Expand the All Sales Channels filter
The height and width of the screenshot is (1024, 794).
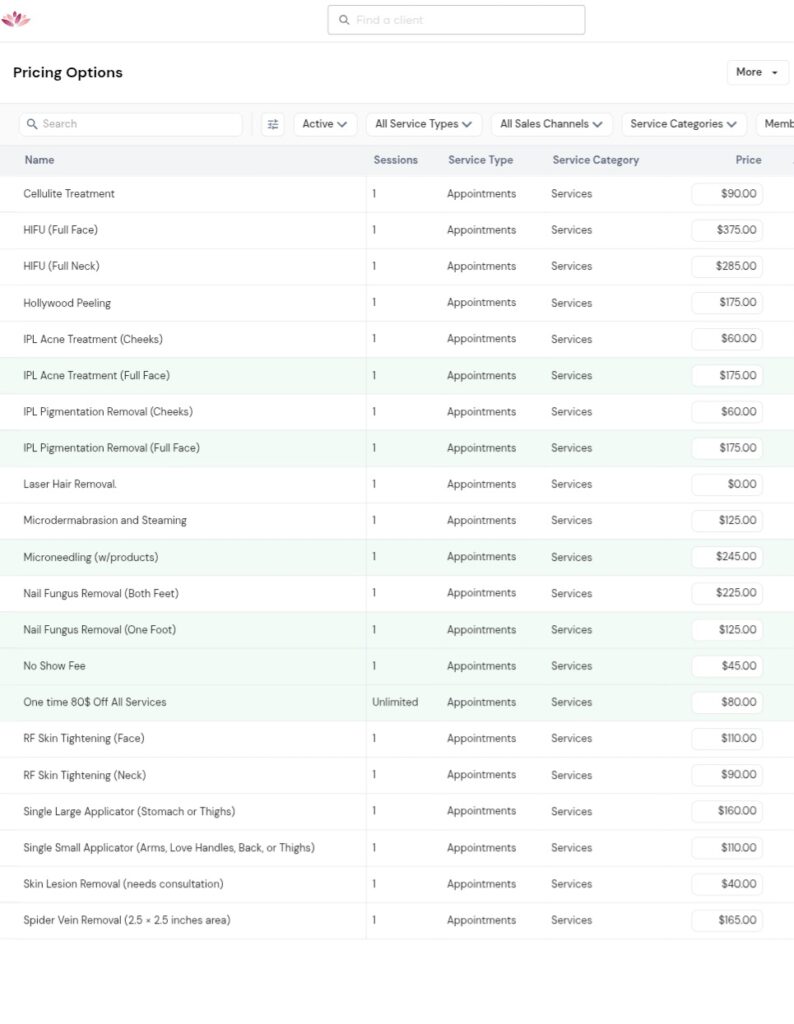pos(551,124)
